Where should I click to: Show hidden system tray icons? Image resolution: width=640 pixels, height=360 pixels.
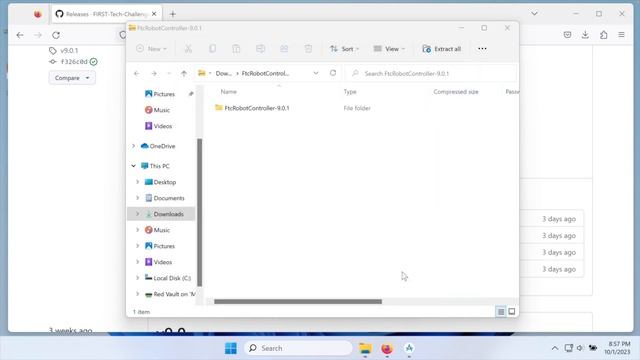(x=555, y=348)
